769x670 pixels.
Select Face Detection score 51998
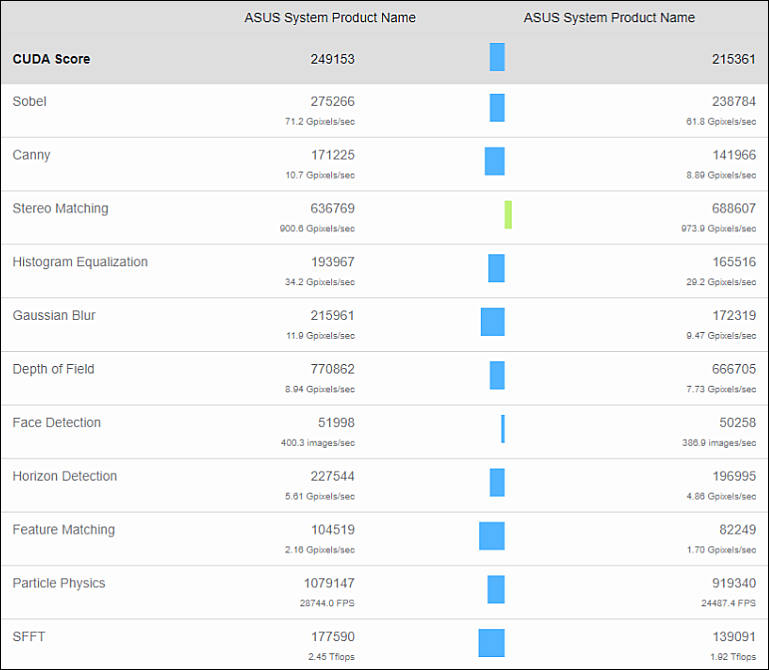(336, 422)
